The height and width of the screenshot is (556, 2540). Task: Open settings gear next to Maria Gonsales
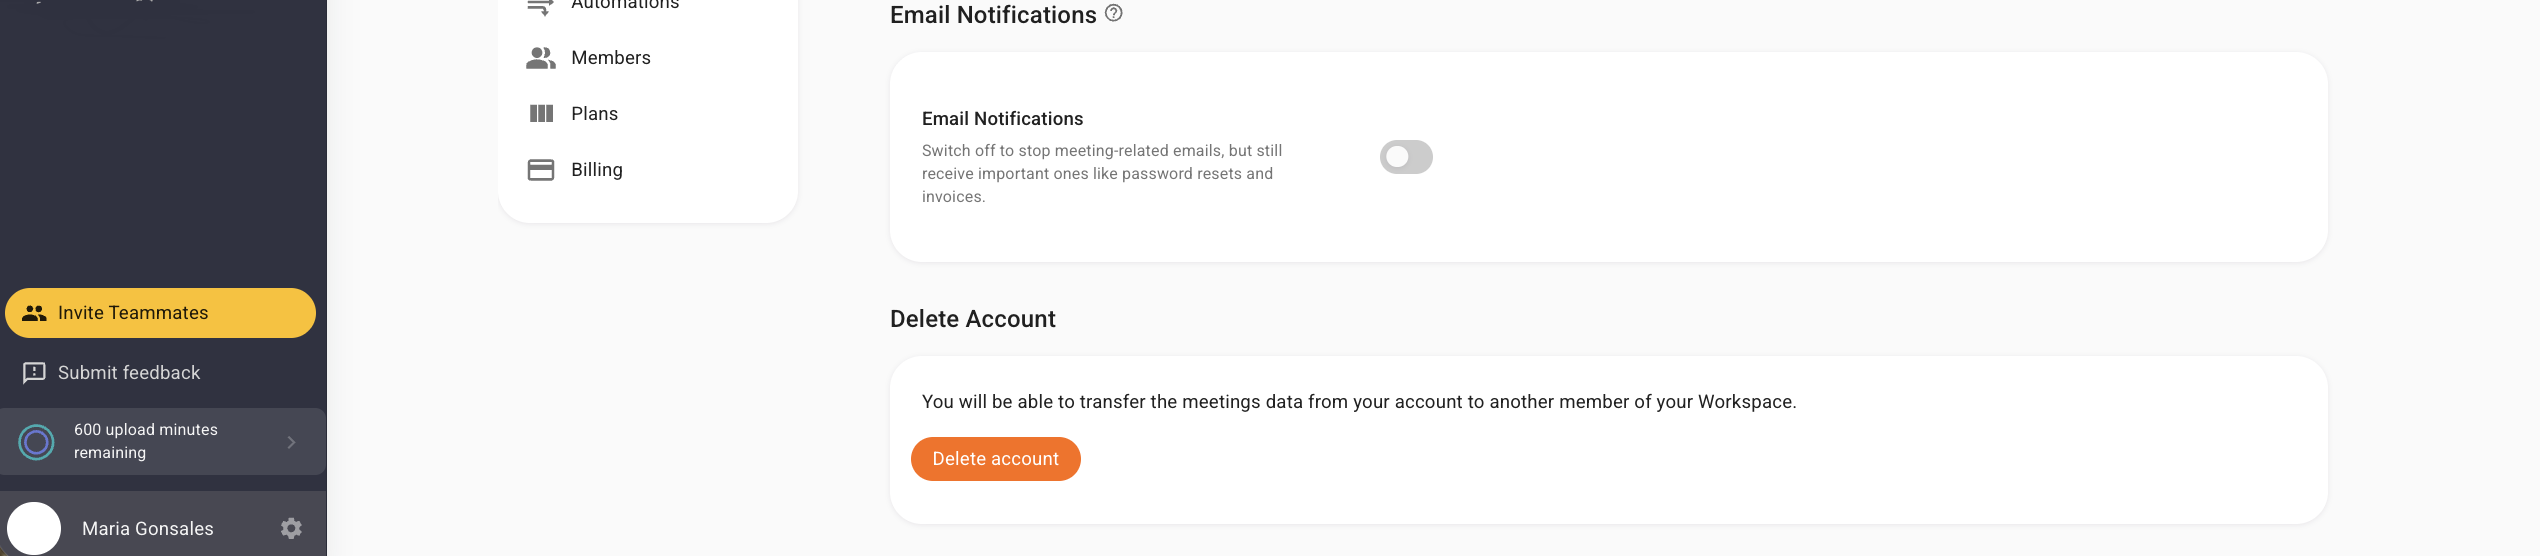coord(291,528)
